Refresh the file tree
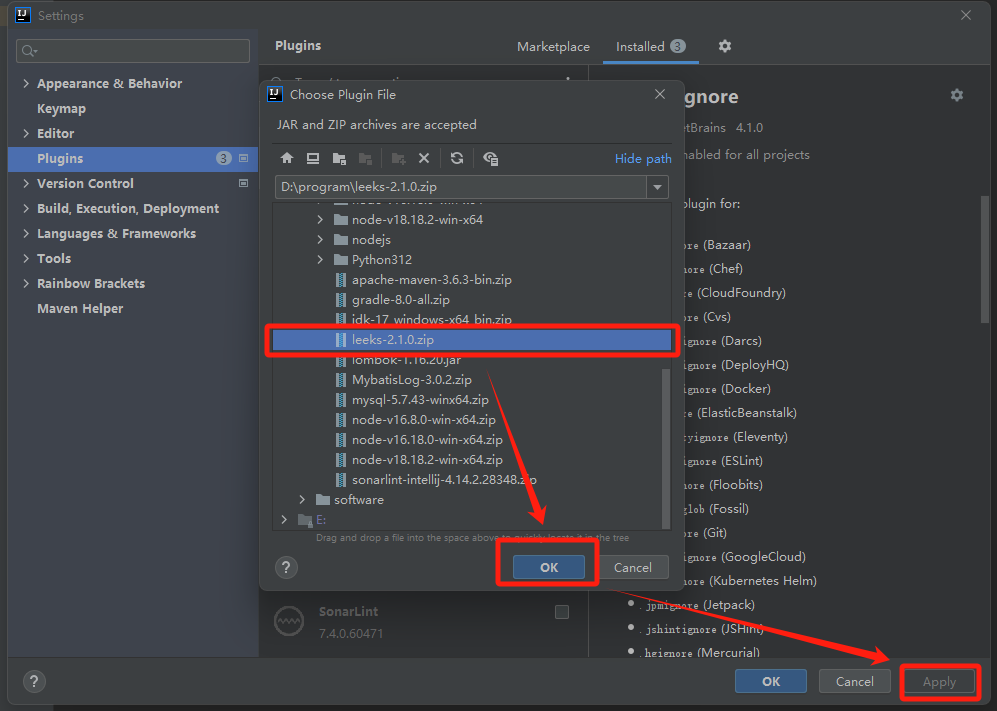This screenshot has height=711, width=997. pyautogui.click(x=457, y=158)
